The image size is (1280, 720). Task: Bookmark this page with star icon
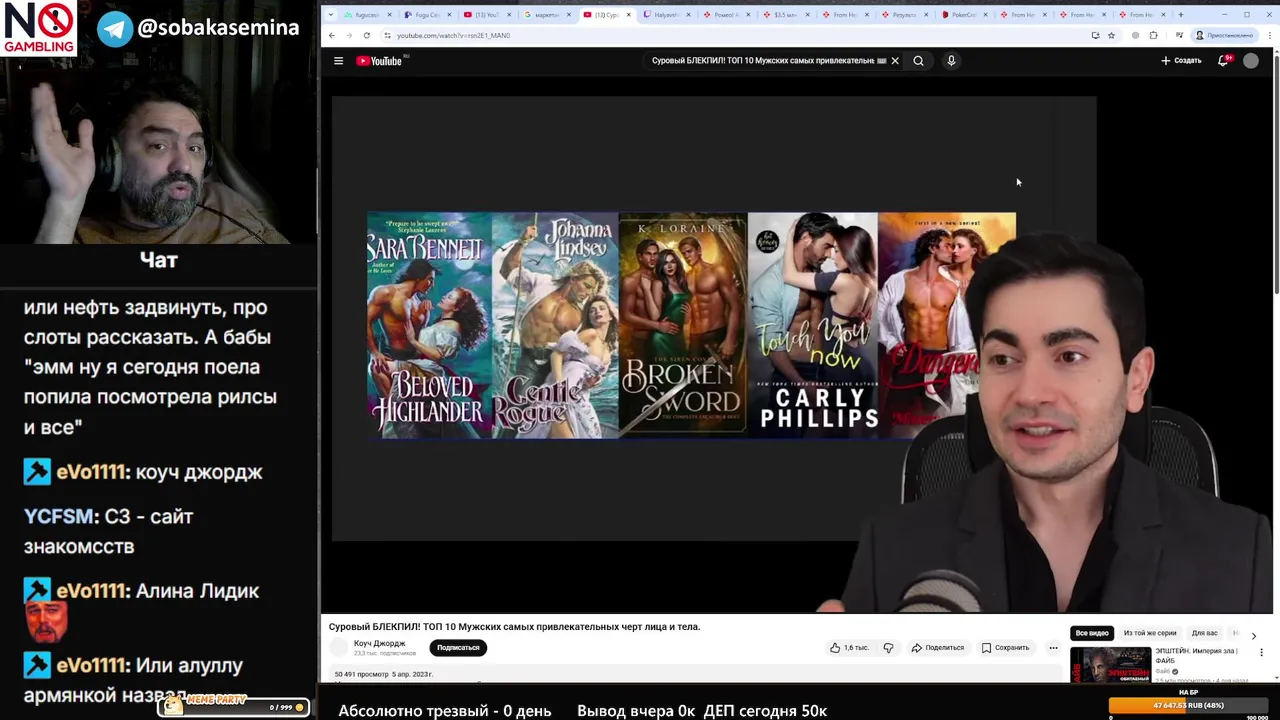coord(1111,35)
